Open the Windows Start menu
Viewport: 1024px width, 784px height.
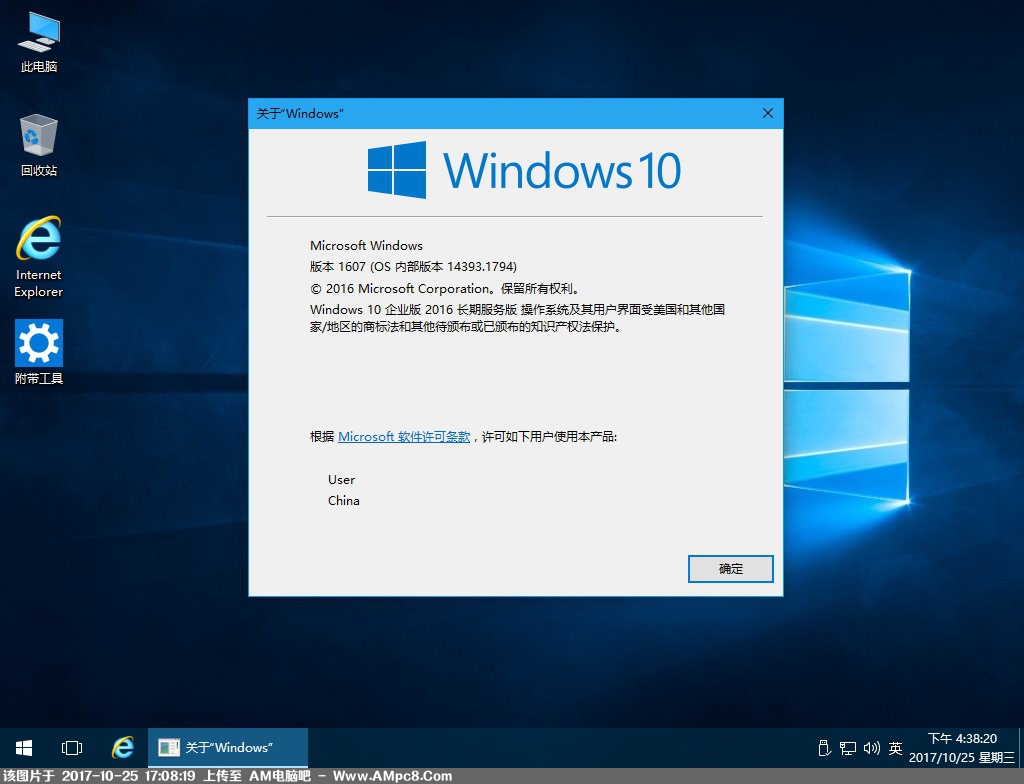tap(24, 747)
